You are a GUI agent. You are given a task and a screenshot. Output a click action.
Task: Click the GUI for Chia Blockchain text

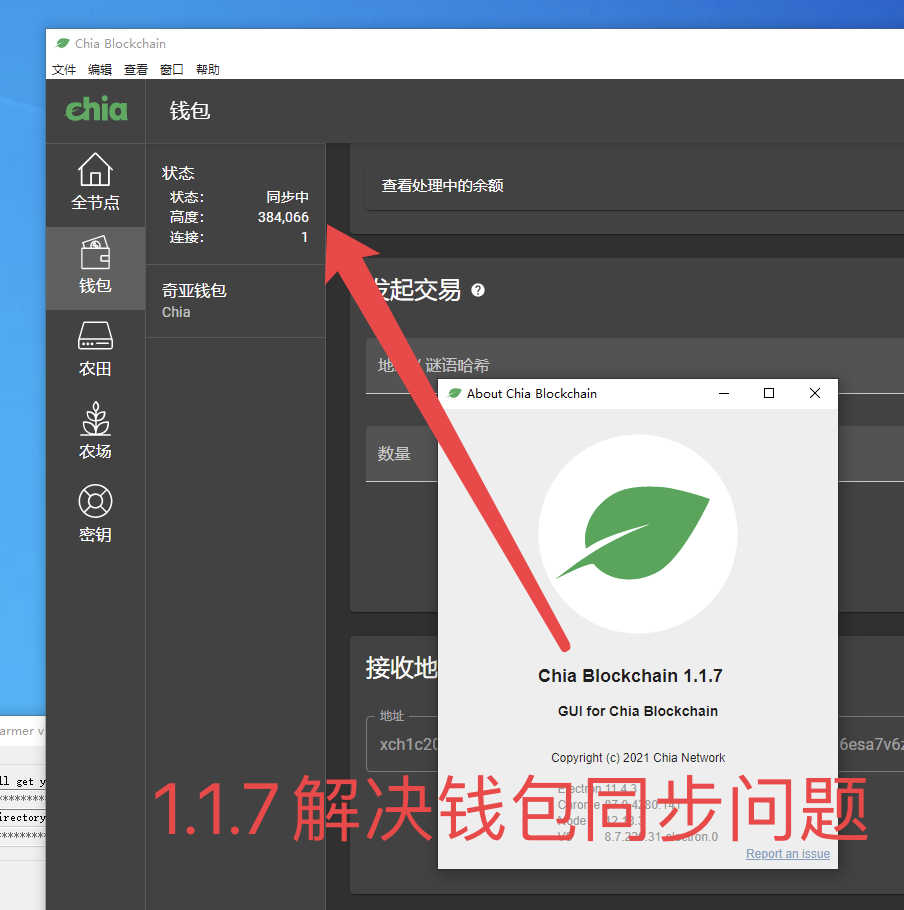638,711
